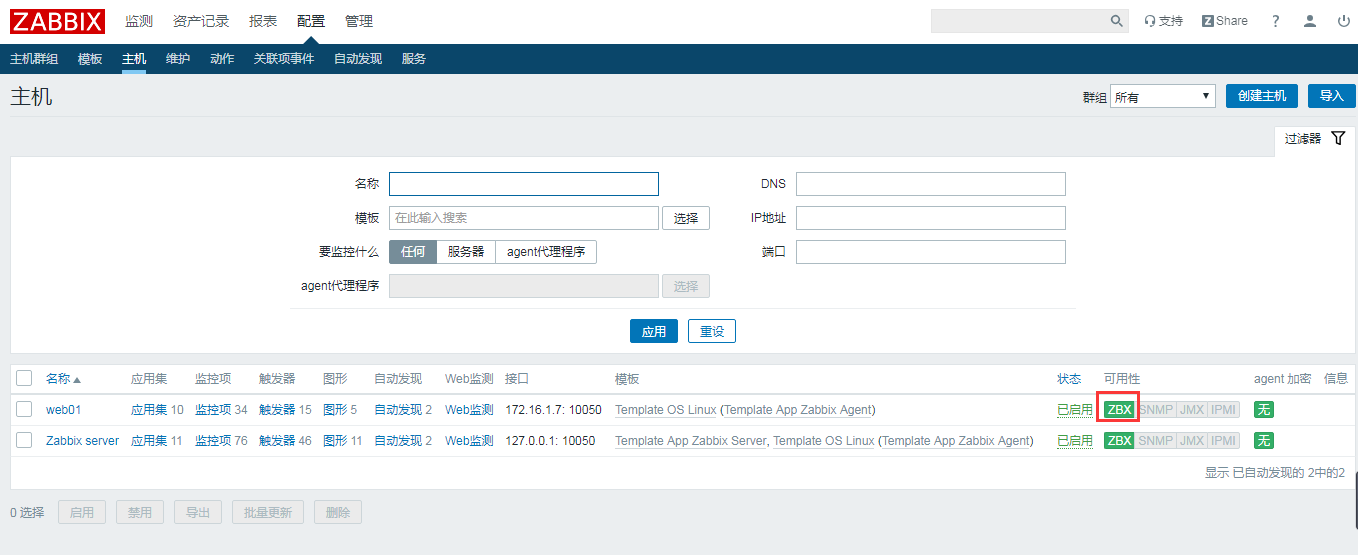Go to the 维护 submenu
The image size is (1358, 555).
178,59
